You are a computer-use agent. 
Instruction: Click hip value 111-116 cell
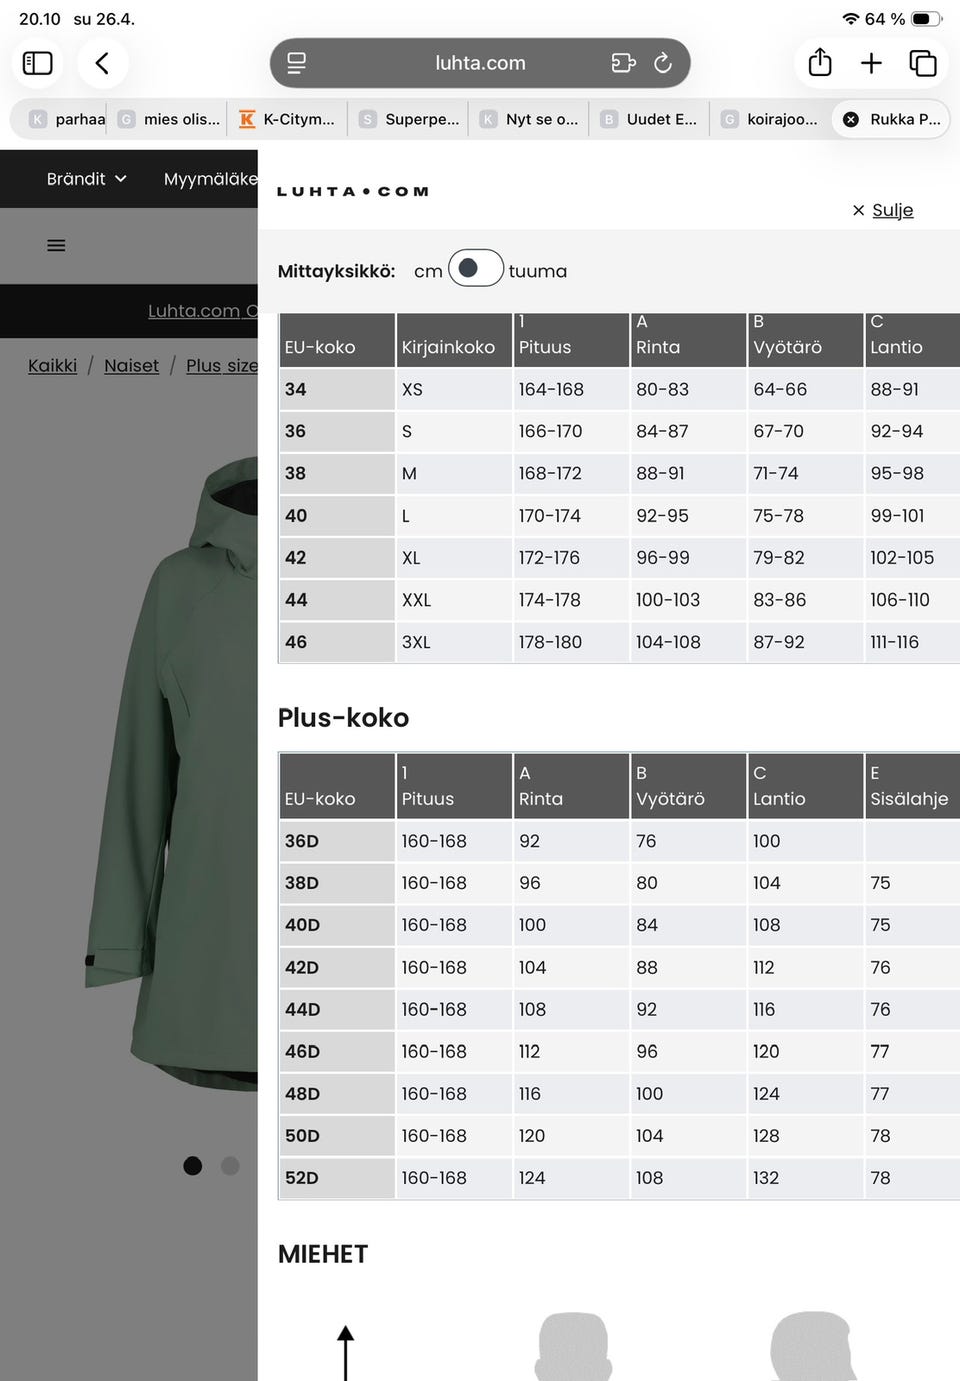pos(912,642)
